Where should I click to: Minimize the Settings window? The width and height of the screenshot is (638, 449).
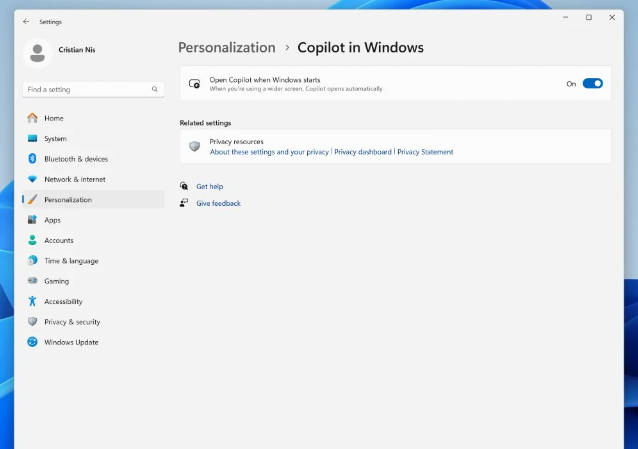[565, 18]
